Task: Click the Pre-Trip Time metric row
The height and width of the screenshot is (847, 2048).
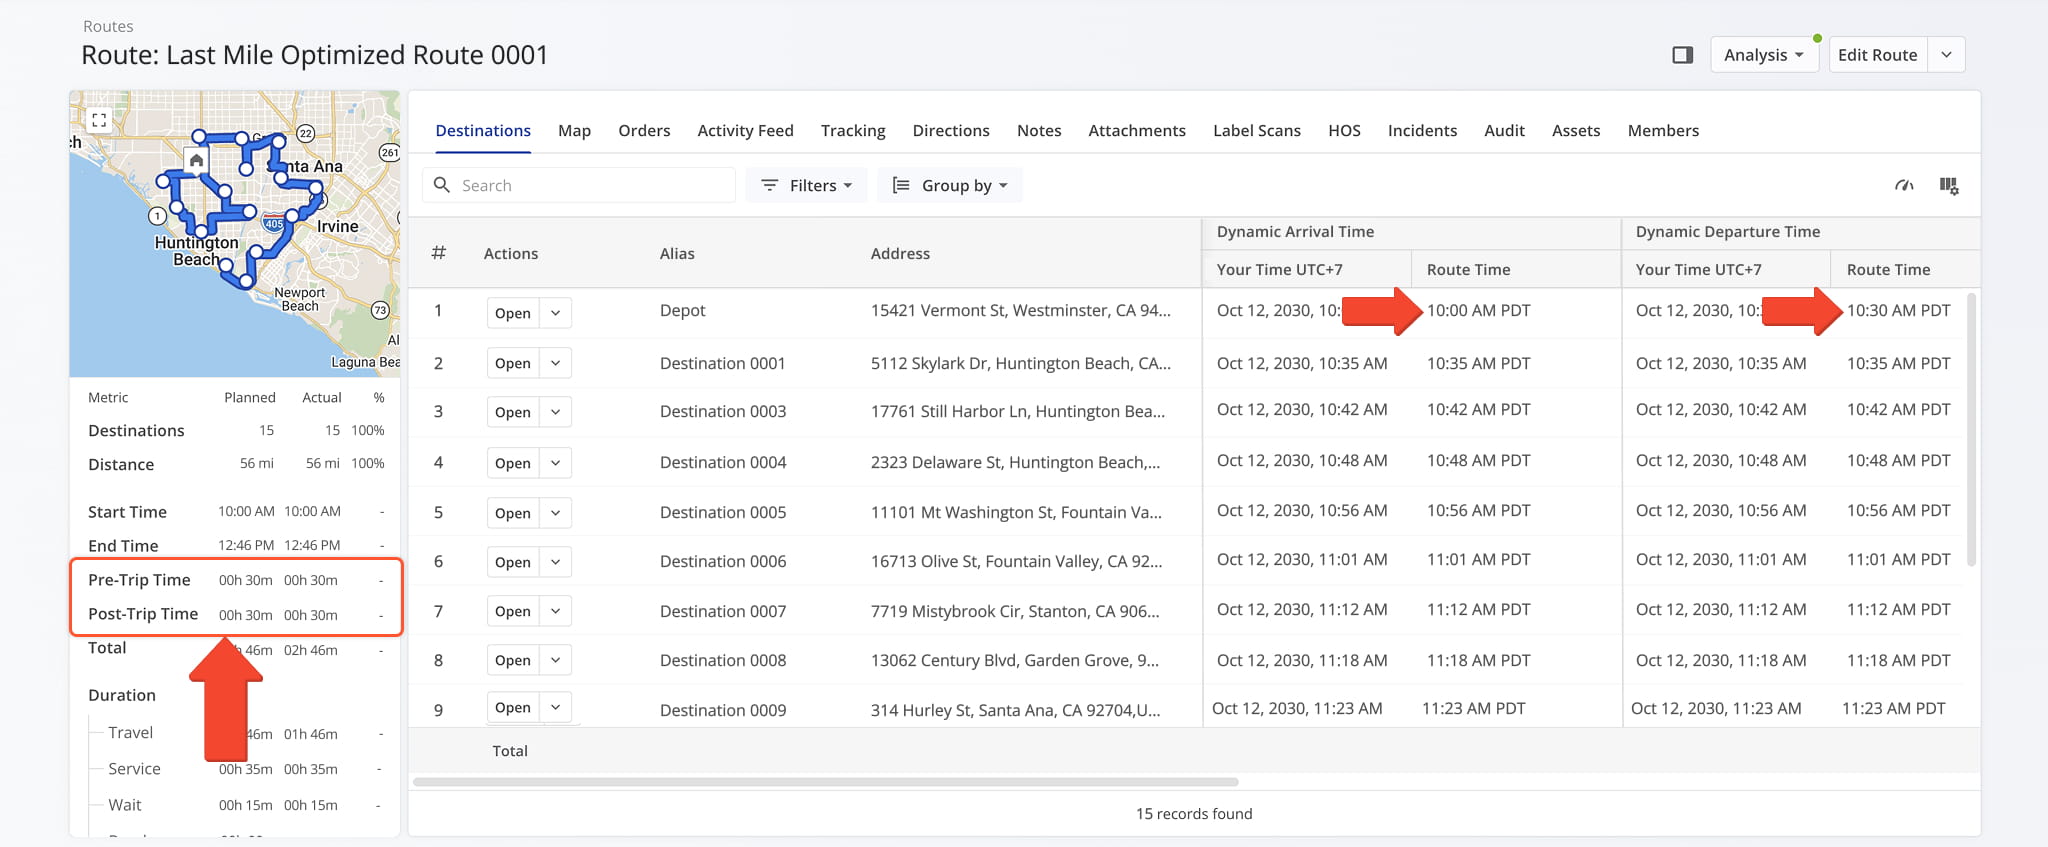Action: coord(236,580)
